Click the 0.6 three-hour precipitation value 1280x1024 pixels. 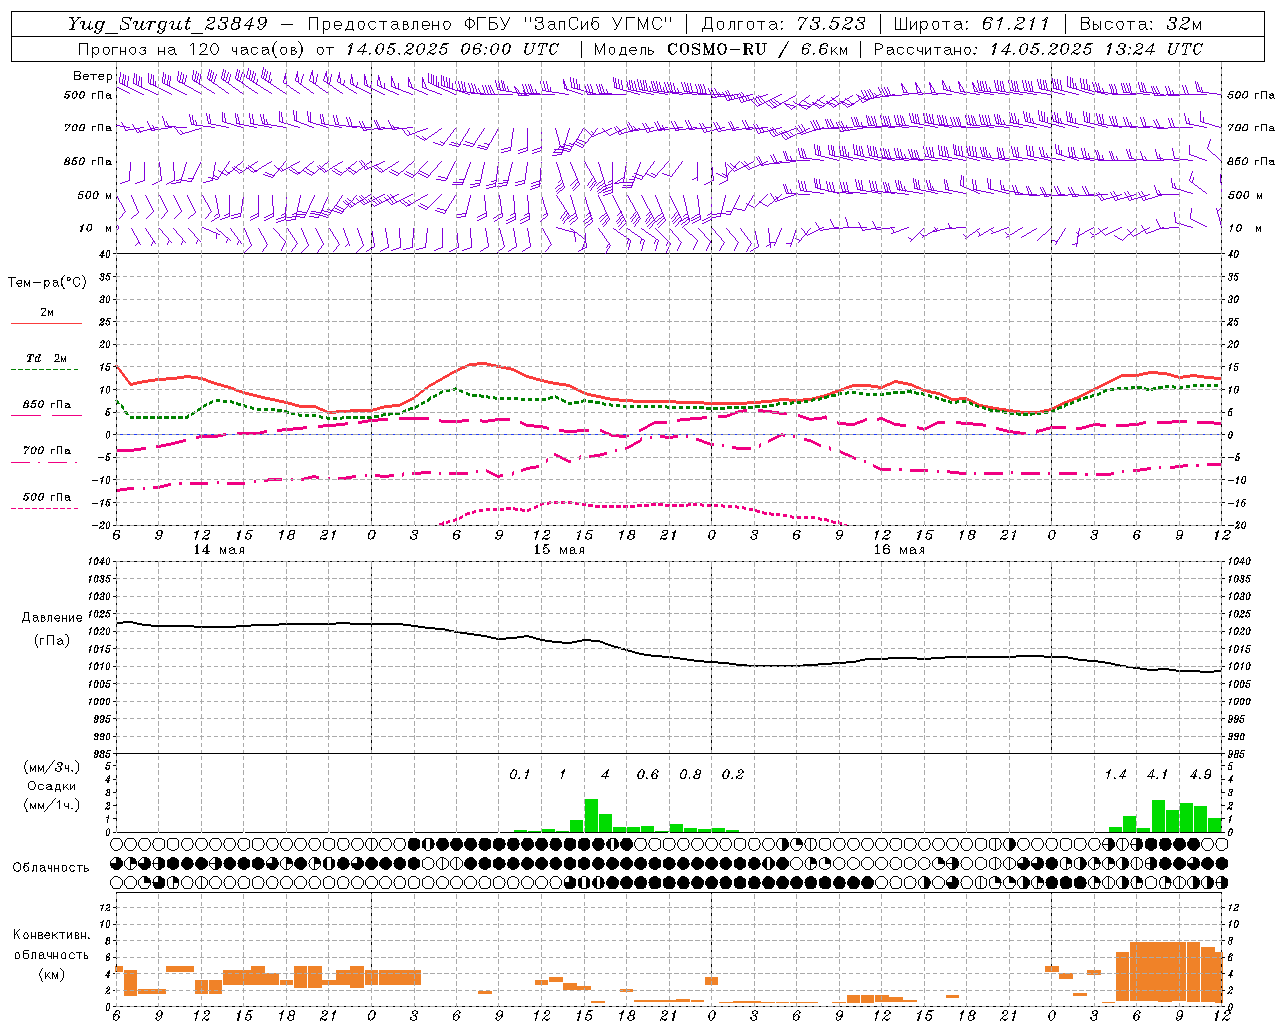point(648,775)
